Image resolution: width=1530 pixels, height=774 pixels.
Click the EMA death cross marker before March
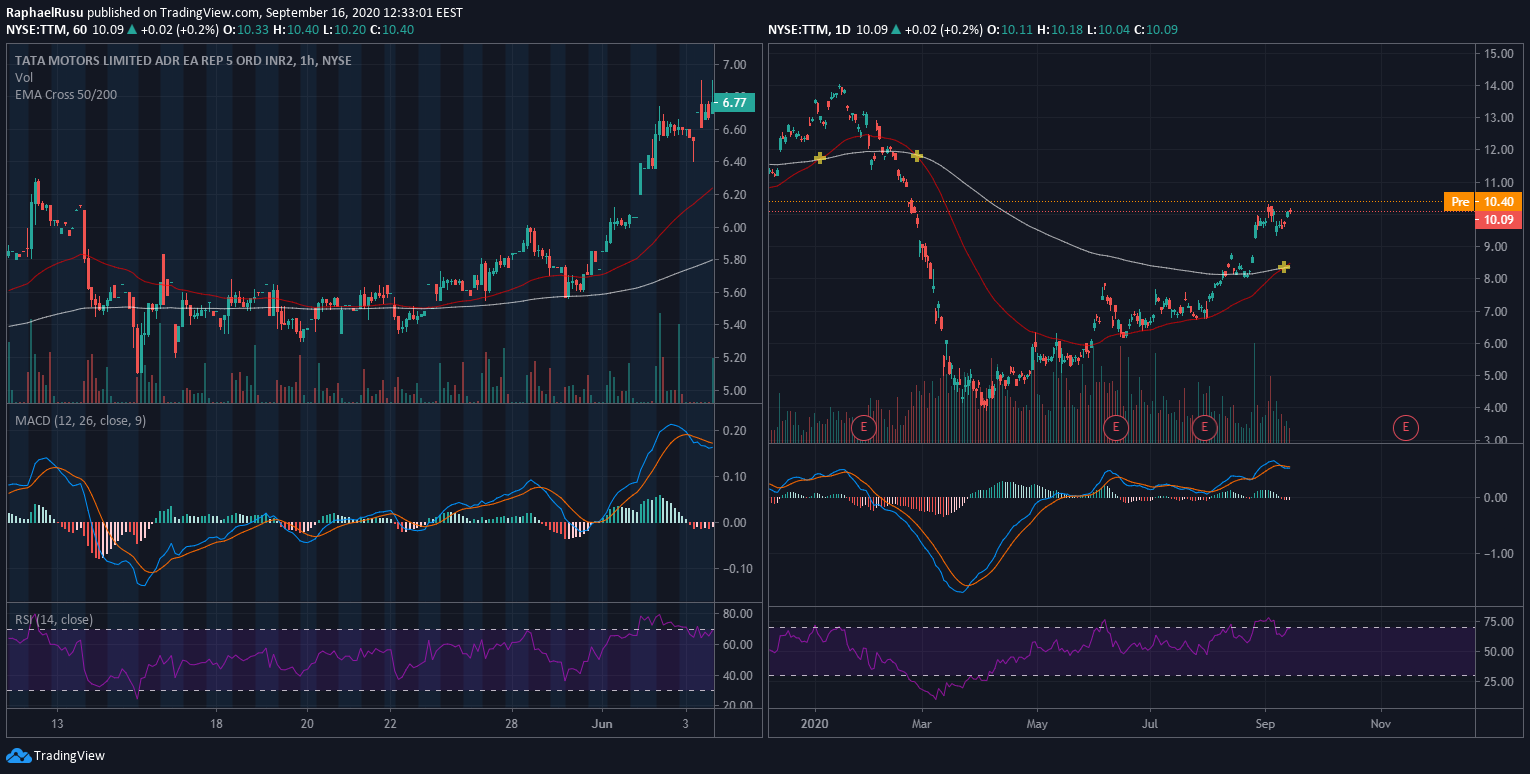tap(916, 156)
